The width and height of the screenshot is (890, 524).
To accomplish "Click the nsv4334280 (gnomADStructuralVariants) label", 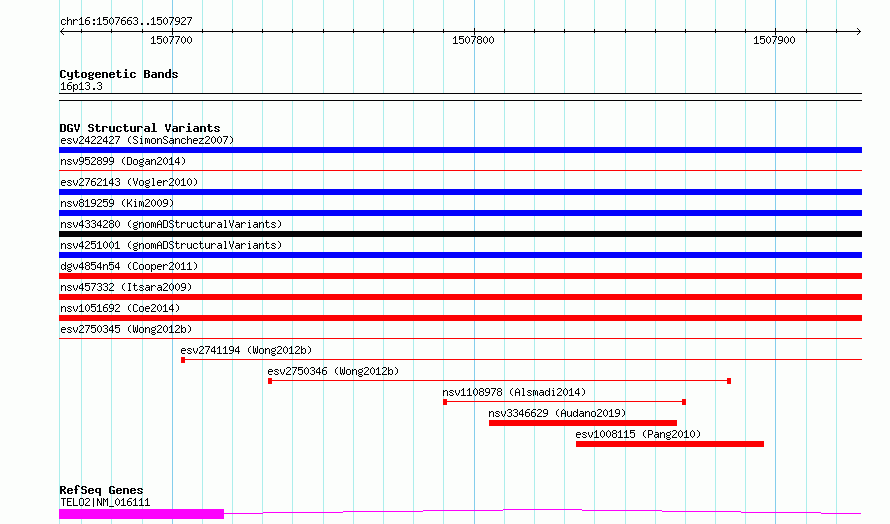I will [171, 224].
